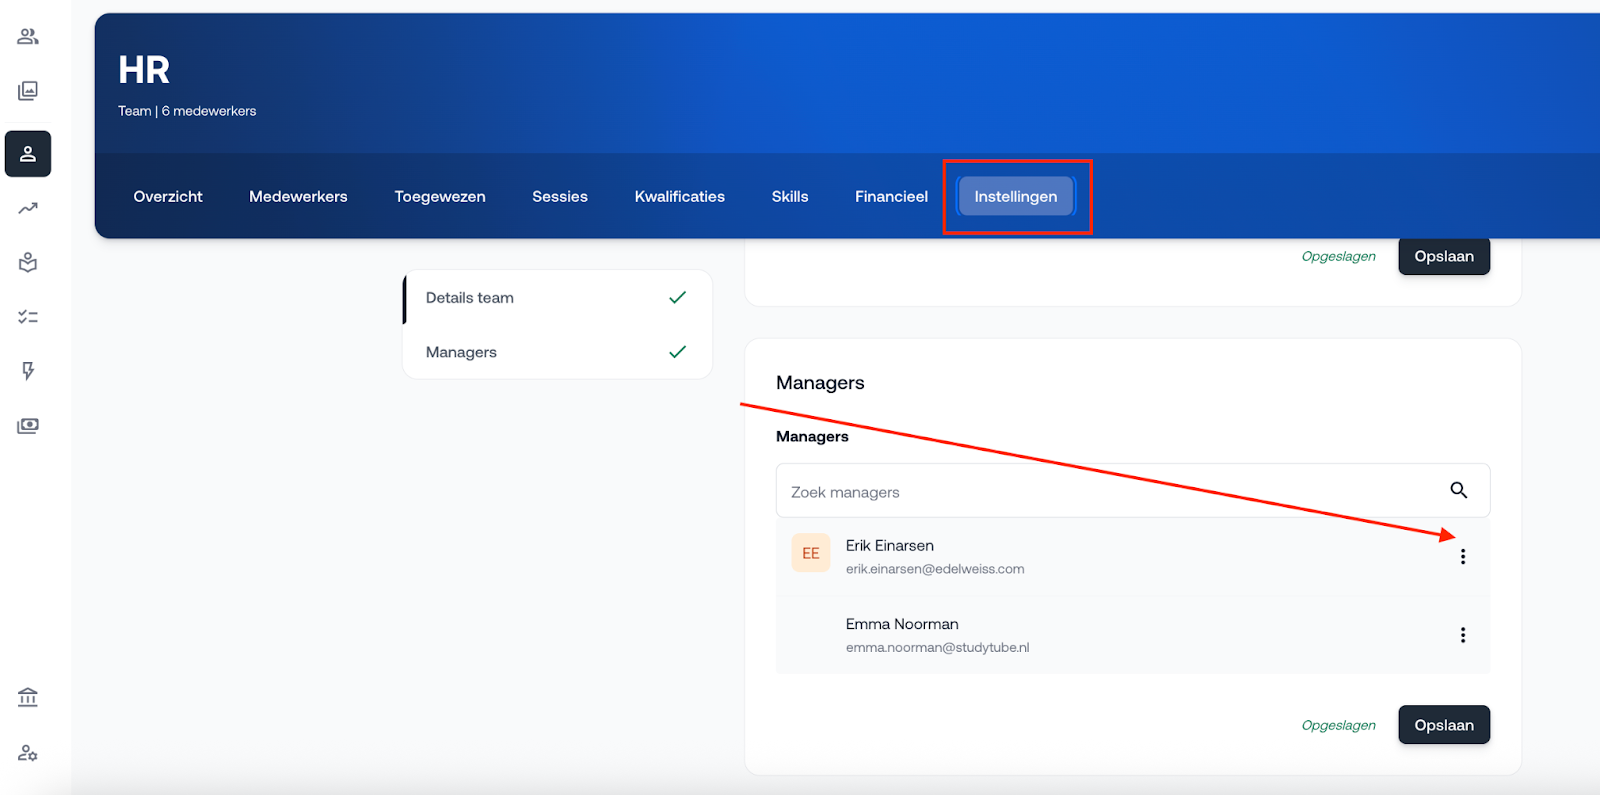The image size is (1600, 795).
Task: Open the users group sidebar icon
Action: [28, 37]
